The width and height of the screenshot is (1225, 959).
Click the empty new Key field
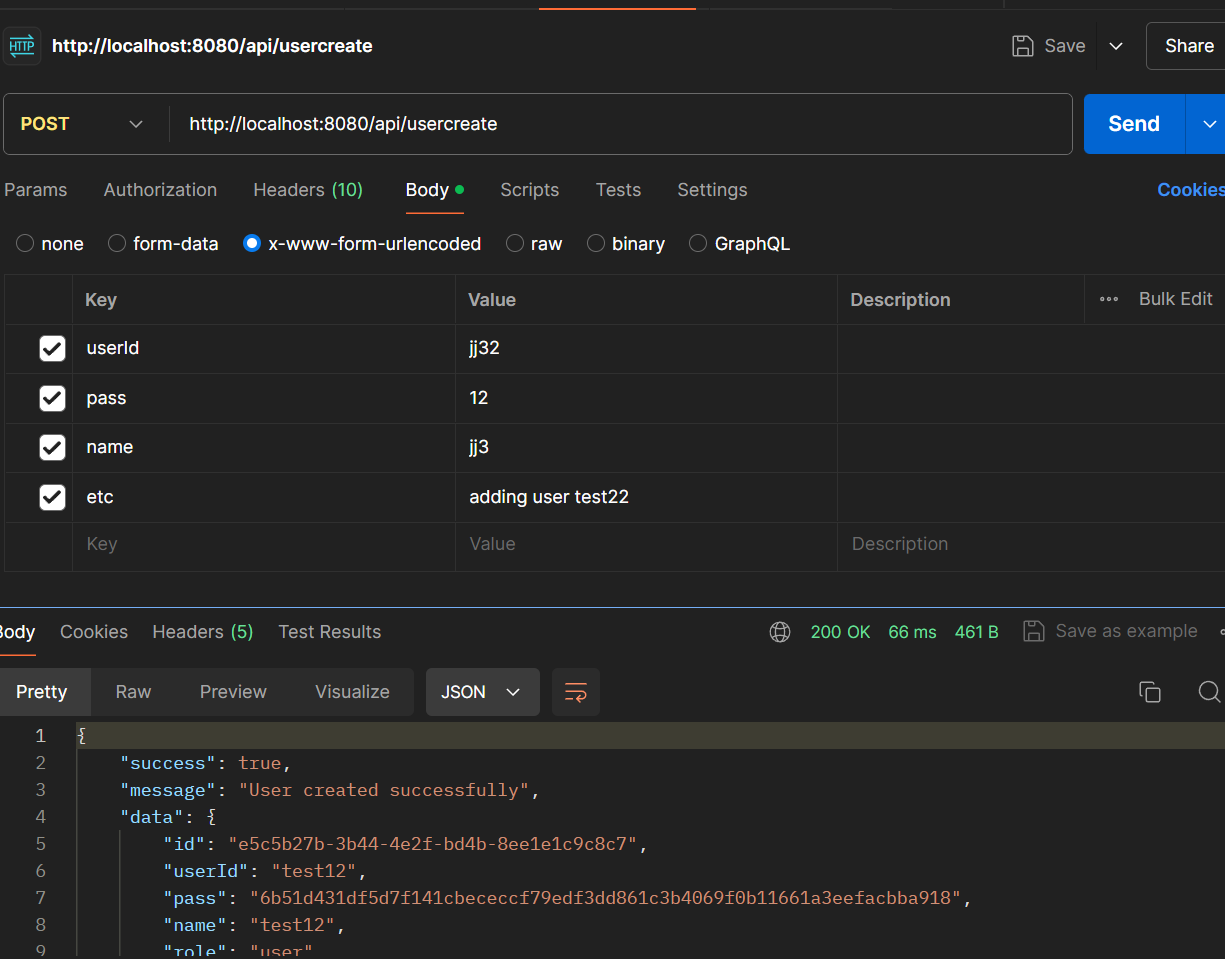click(264, 545)
